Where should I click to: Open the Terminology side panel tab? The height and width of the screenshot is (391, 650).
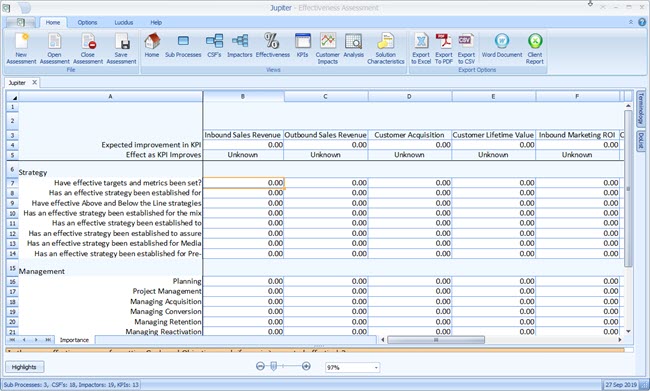click(x=640, y=109)
